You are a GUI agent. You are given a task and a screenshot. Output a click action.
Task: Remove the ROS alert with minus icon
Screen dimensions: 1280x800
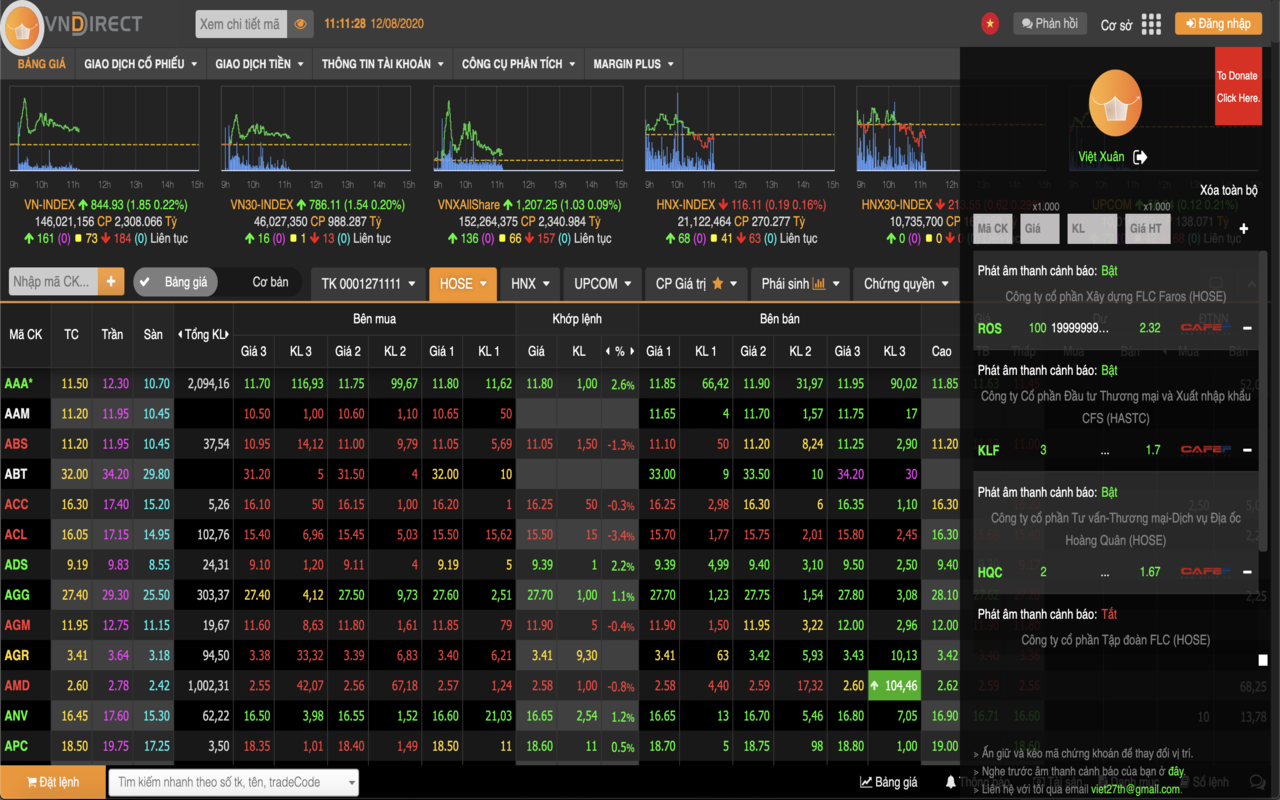click(x=1247, y=328)
